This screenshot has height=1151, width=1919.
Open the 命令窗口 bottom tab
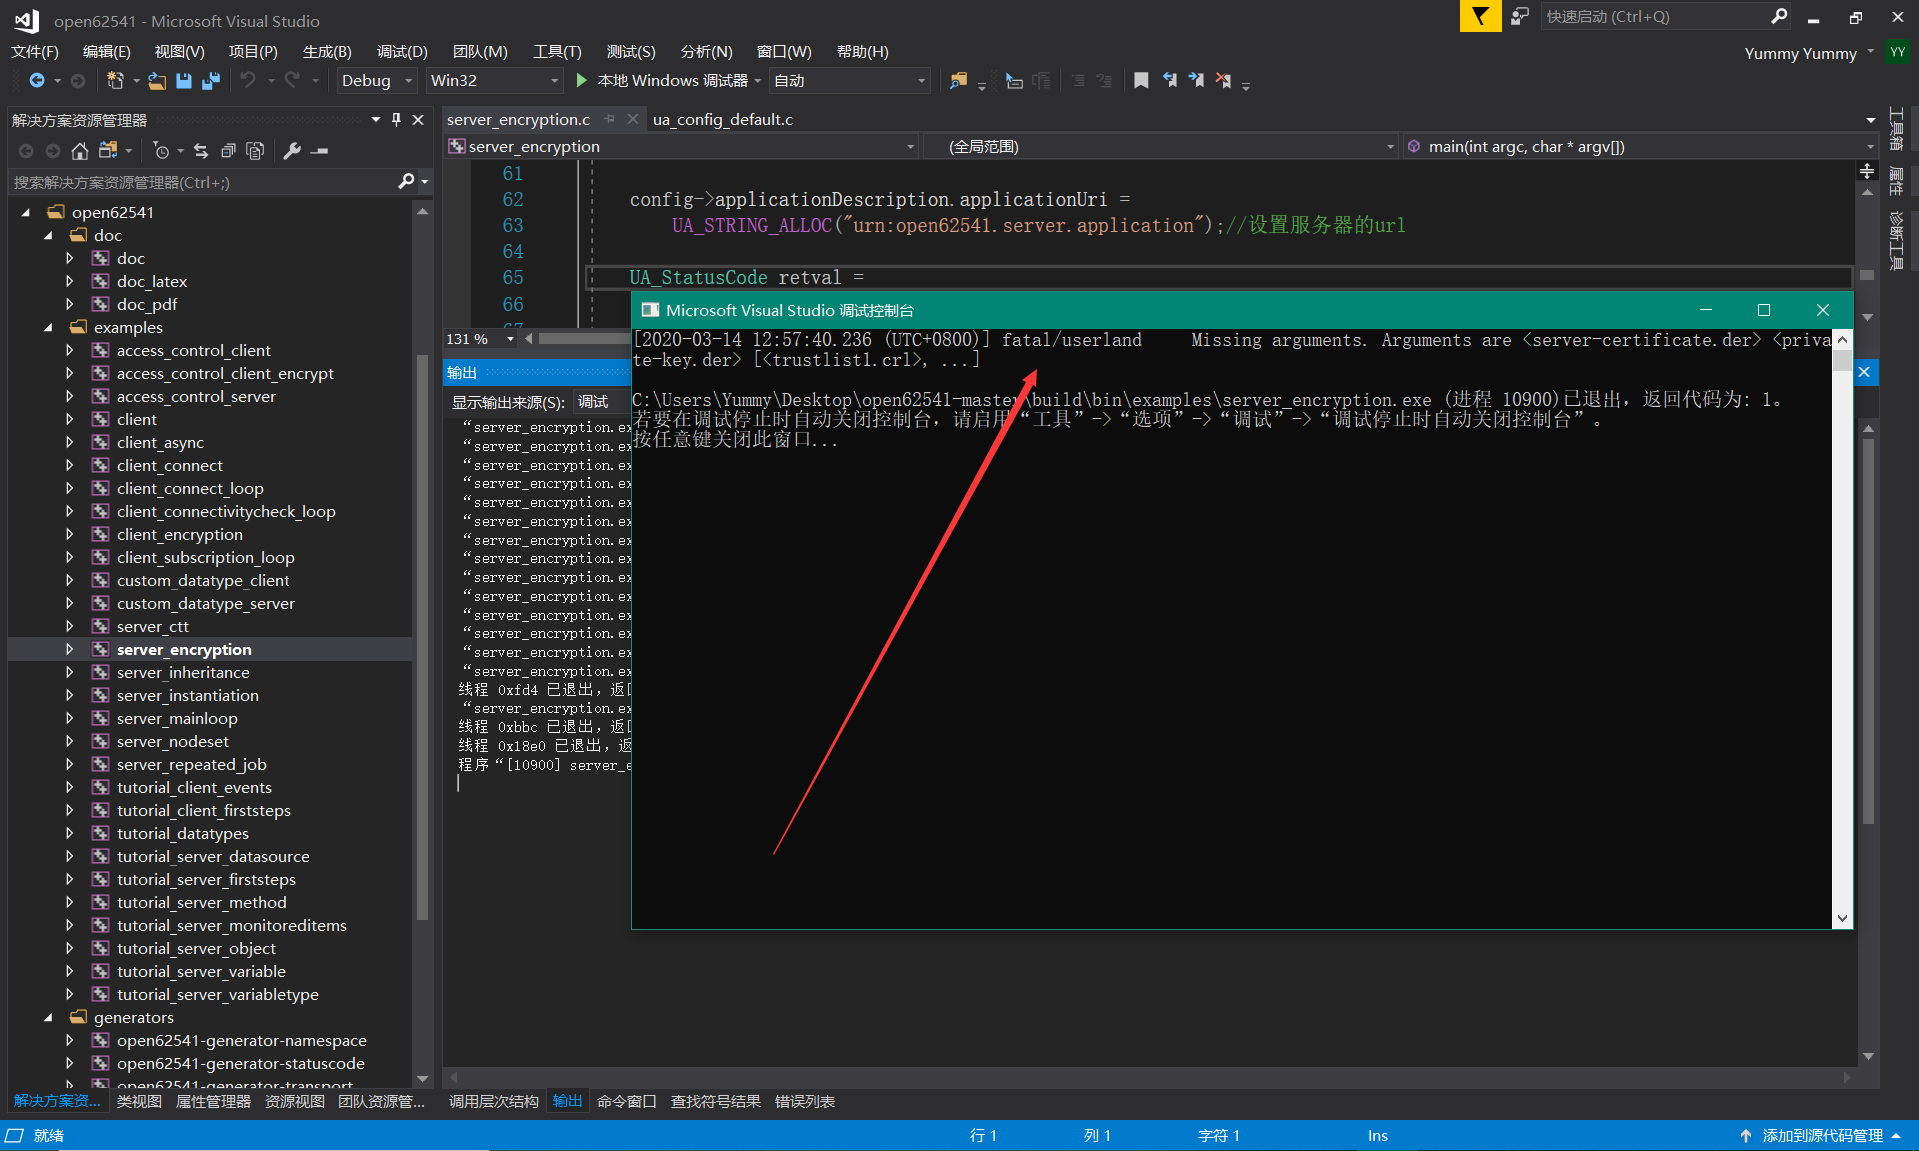tap(627, 1102)
